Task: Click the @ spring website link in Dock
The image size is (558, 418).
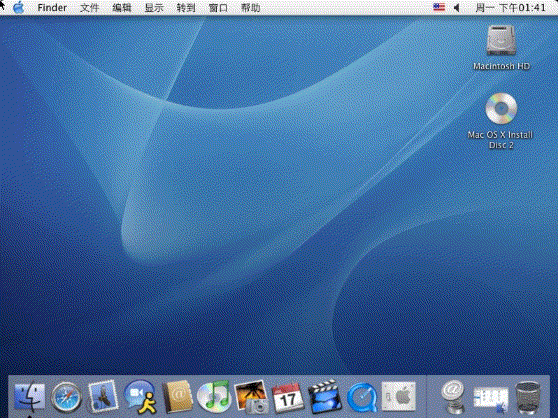Action: click(x=453, y=397)
